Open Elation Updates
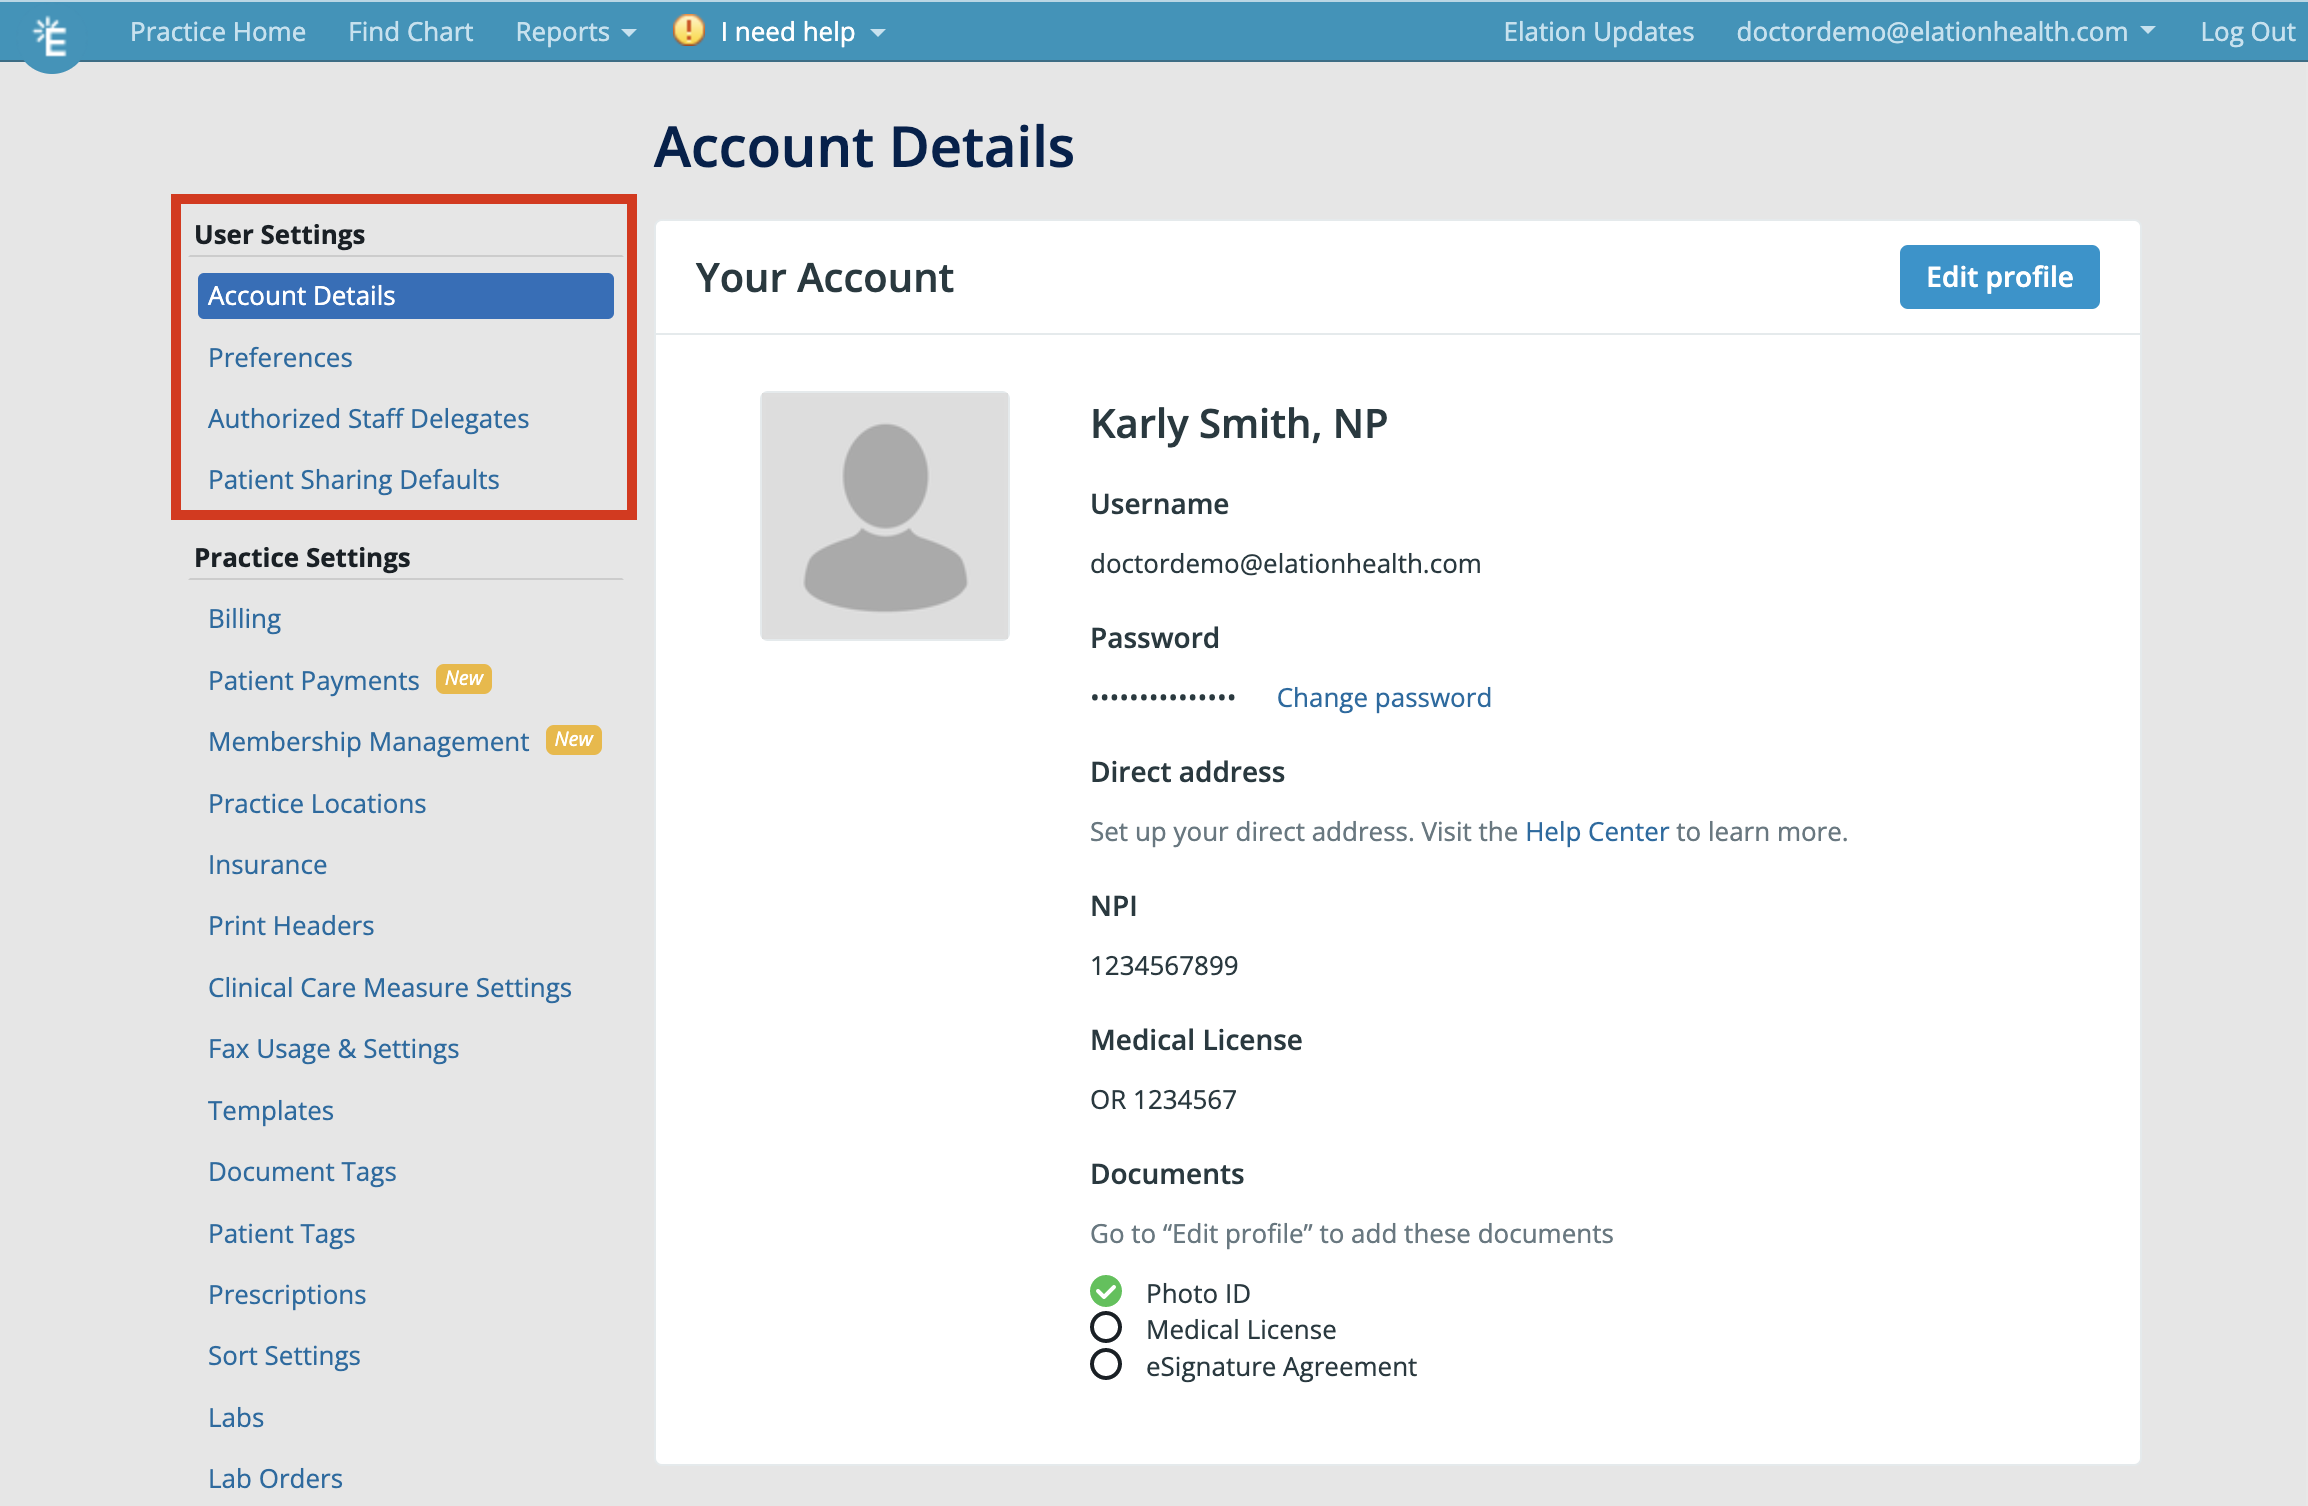This screenshot has height=1506, width=2308. click(1597, 31)
